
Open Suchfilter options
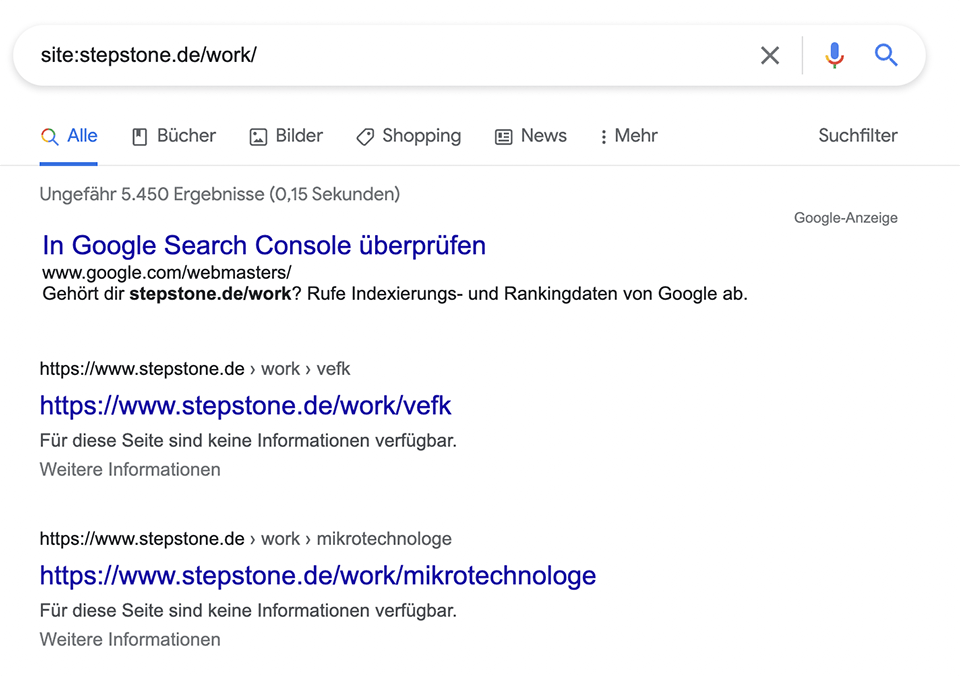tap(858, 135)
